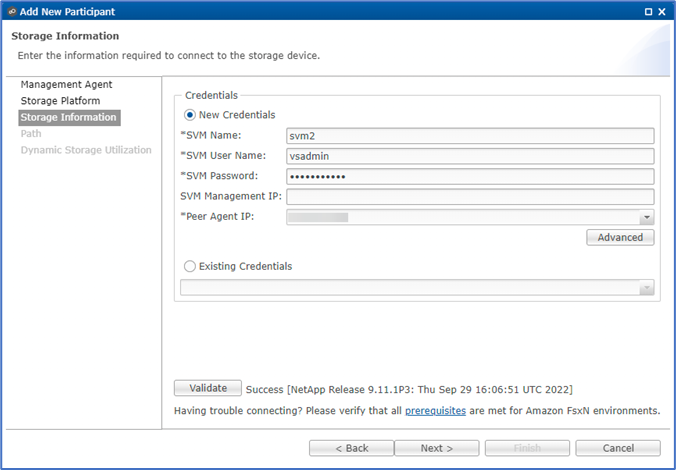Click the SVM Password field
The height and width of the screenshot is (470, 676).
pos(469,177)
